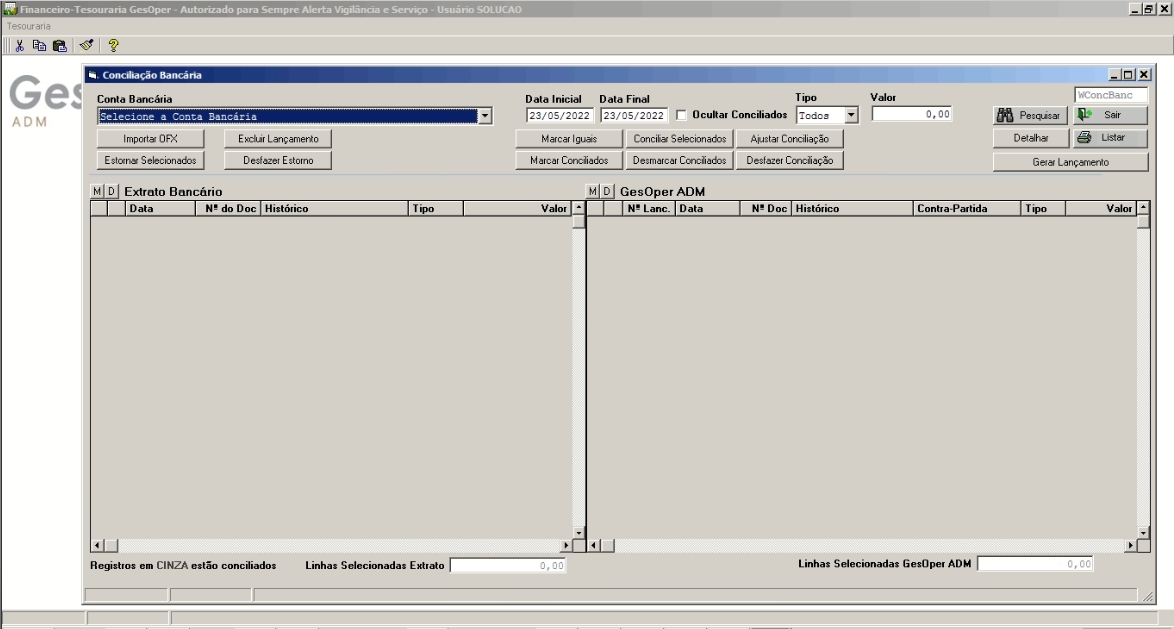The image size is (1174, 629).
Task: Click the Contra-Partida column header
Action: pos(967,208)
